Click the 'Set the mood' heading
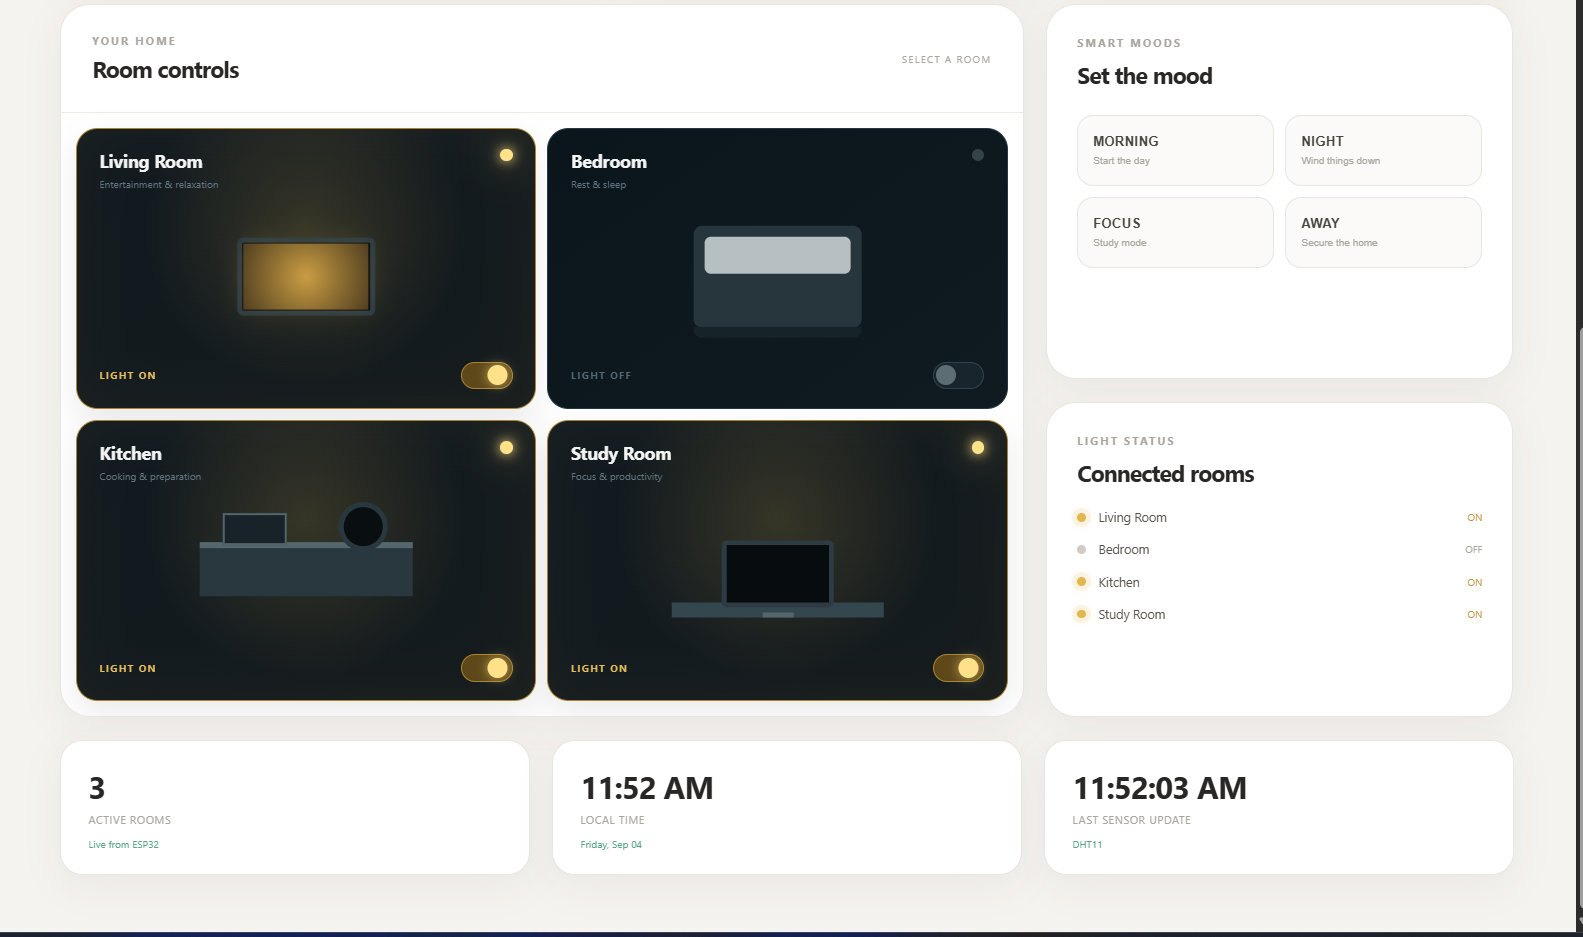Image resolution: width=1583 pixels, height=937 pixels. pos(1145,76)
